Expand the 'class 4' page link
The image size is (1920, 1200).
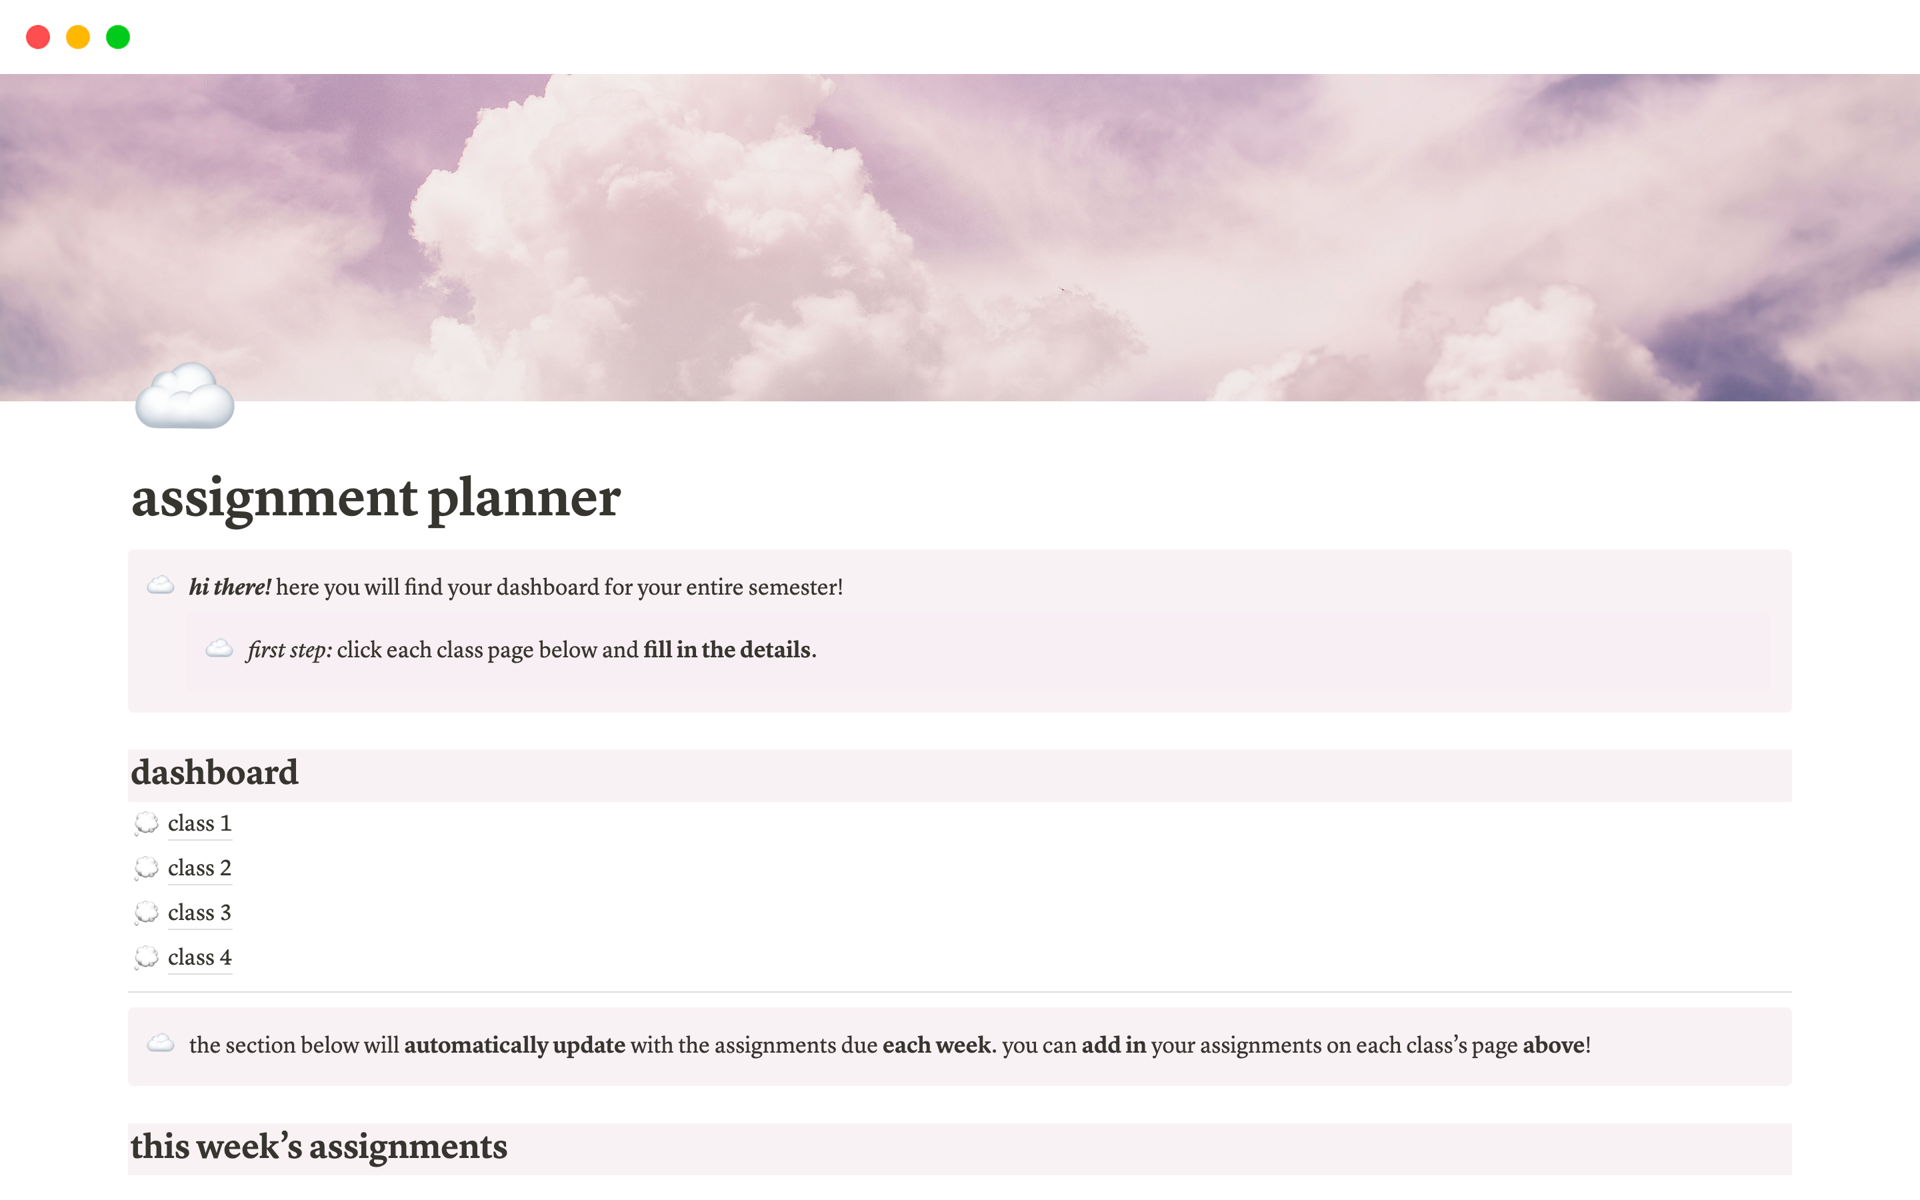tap(198, 955)
